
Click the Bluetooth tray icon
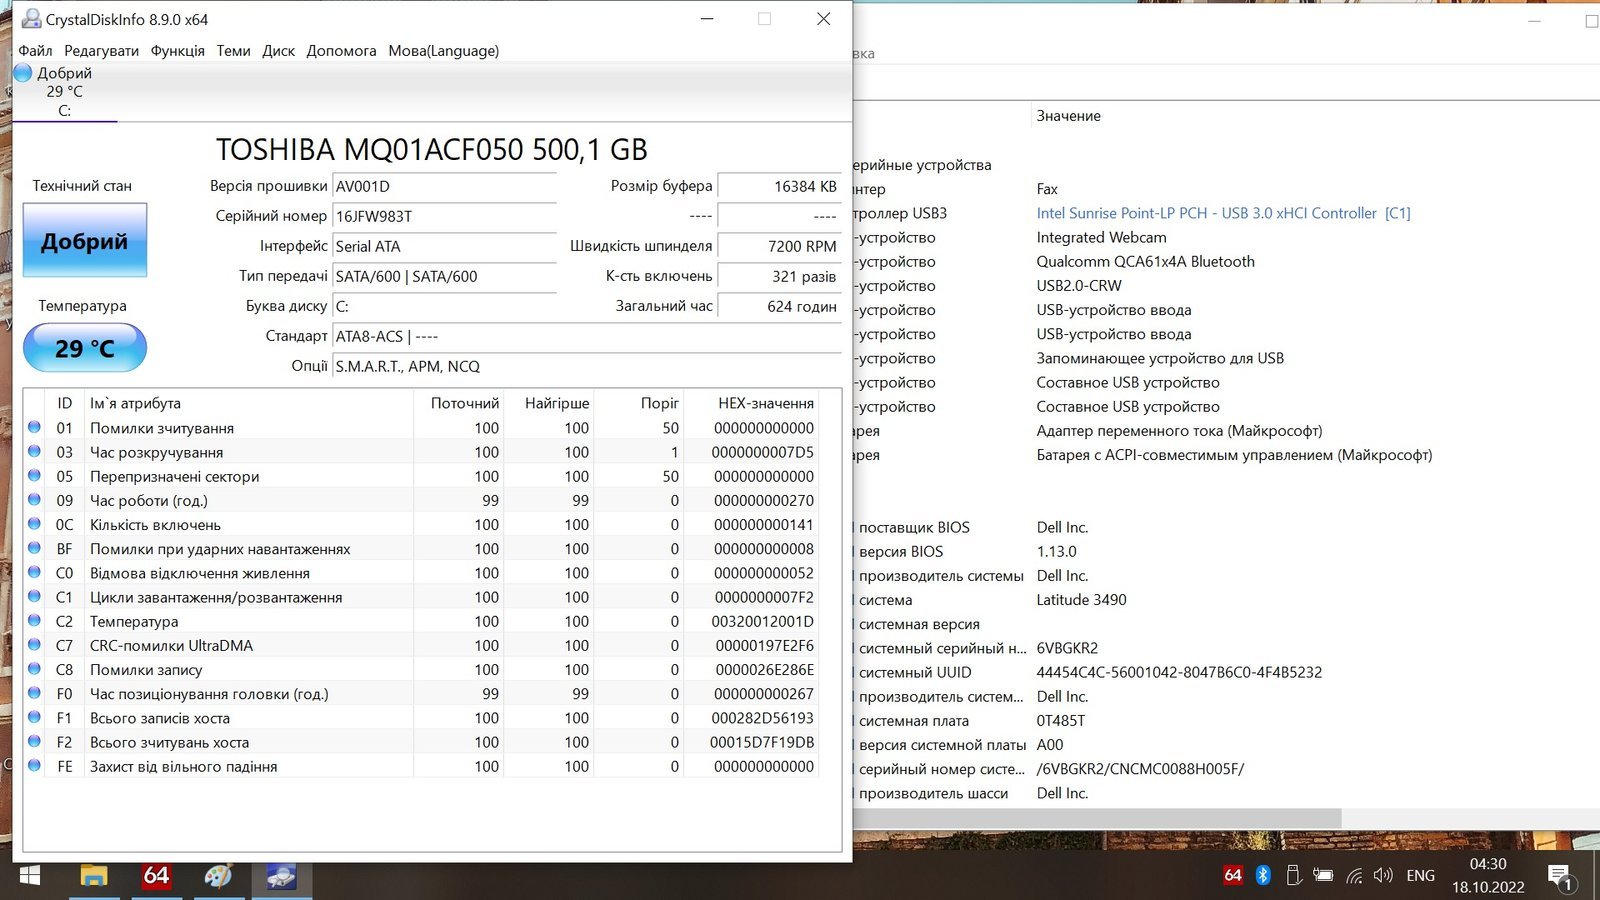pyautogui.click(x=1263, y=875)
